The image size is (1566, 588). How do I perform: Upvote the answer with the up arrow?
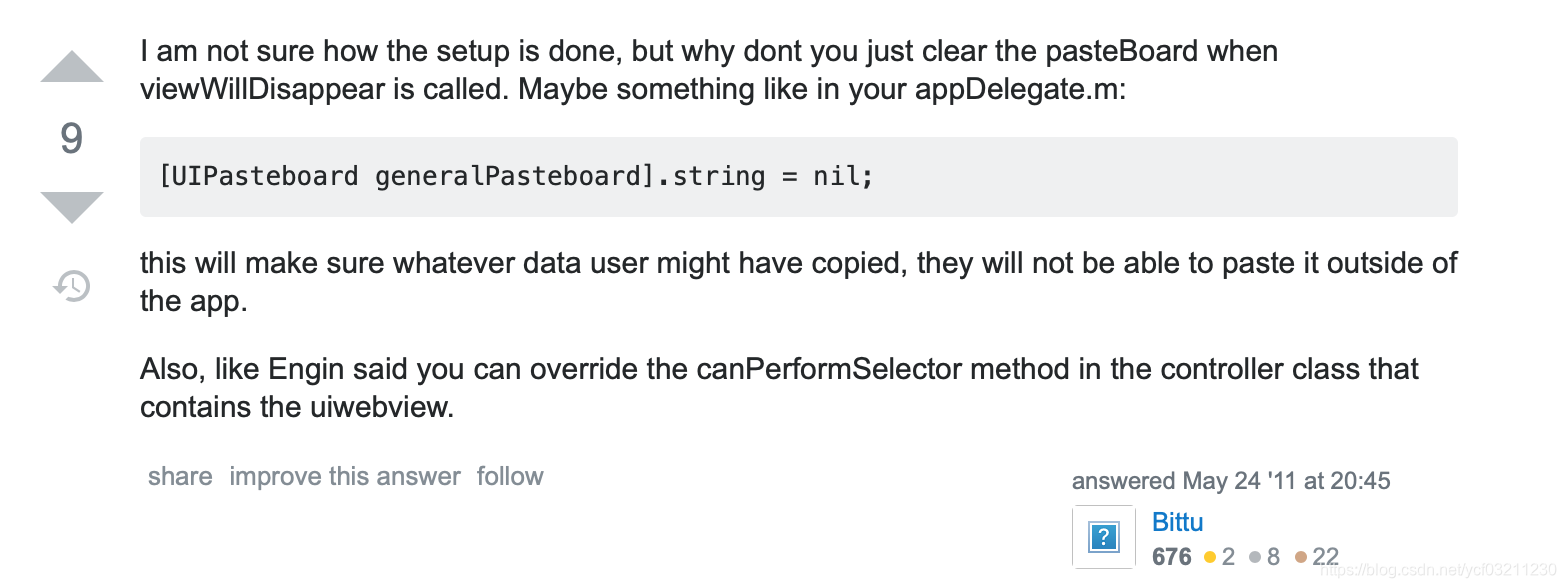click(71, 66)
